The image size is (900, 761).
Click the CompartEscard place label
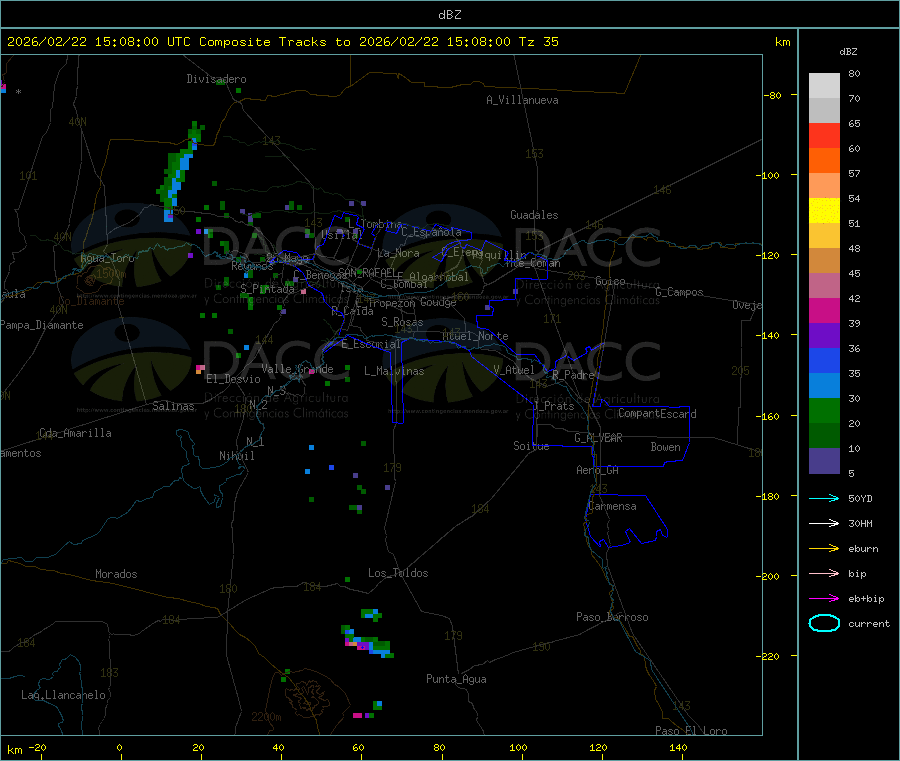point(657,413)
